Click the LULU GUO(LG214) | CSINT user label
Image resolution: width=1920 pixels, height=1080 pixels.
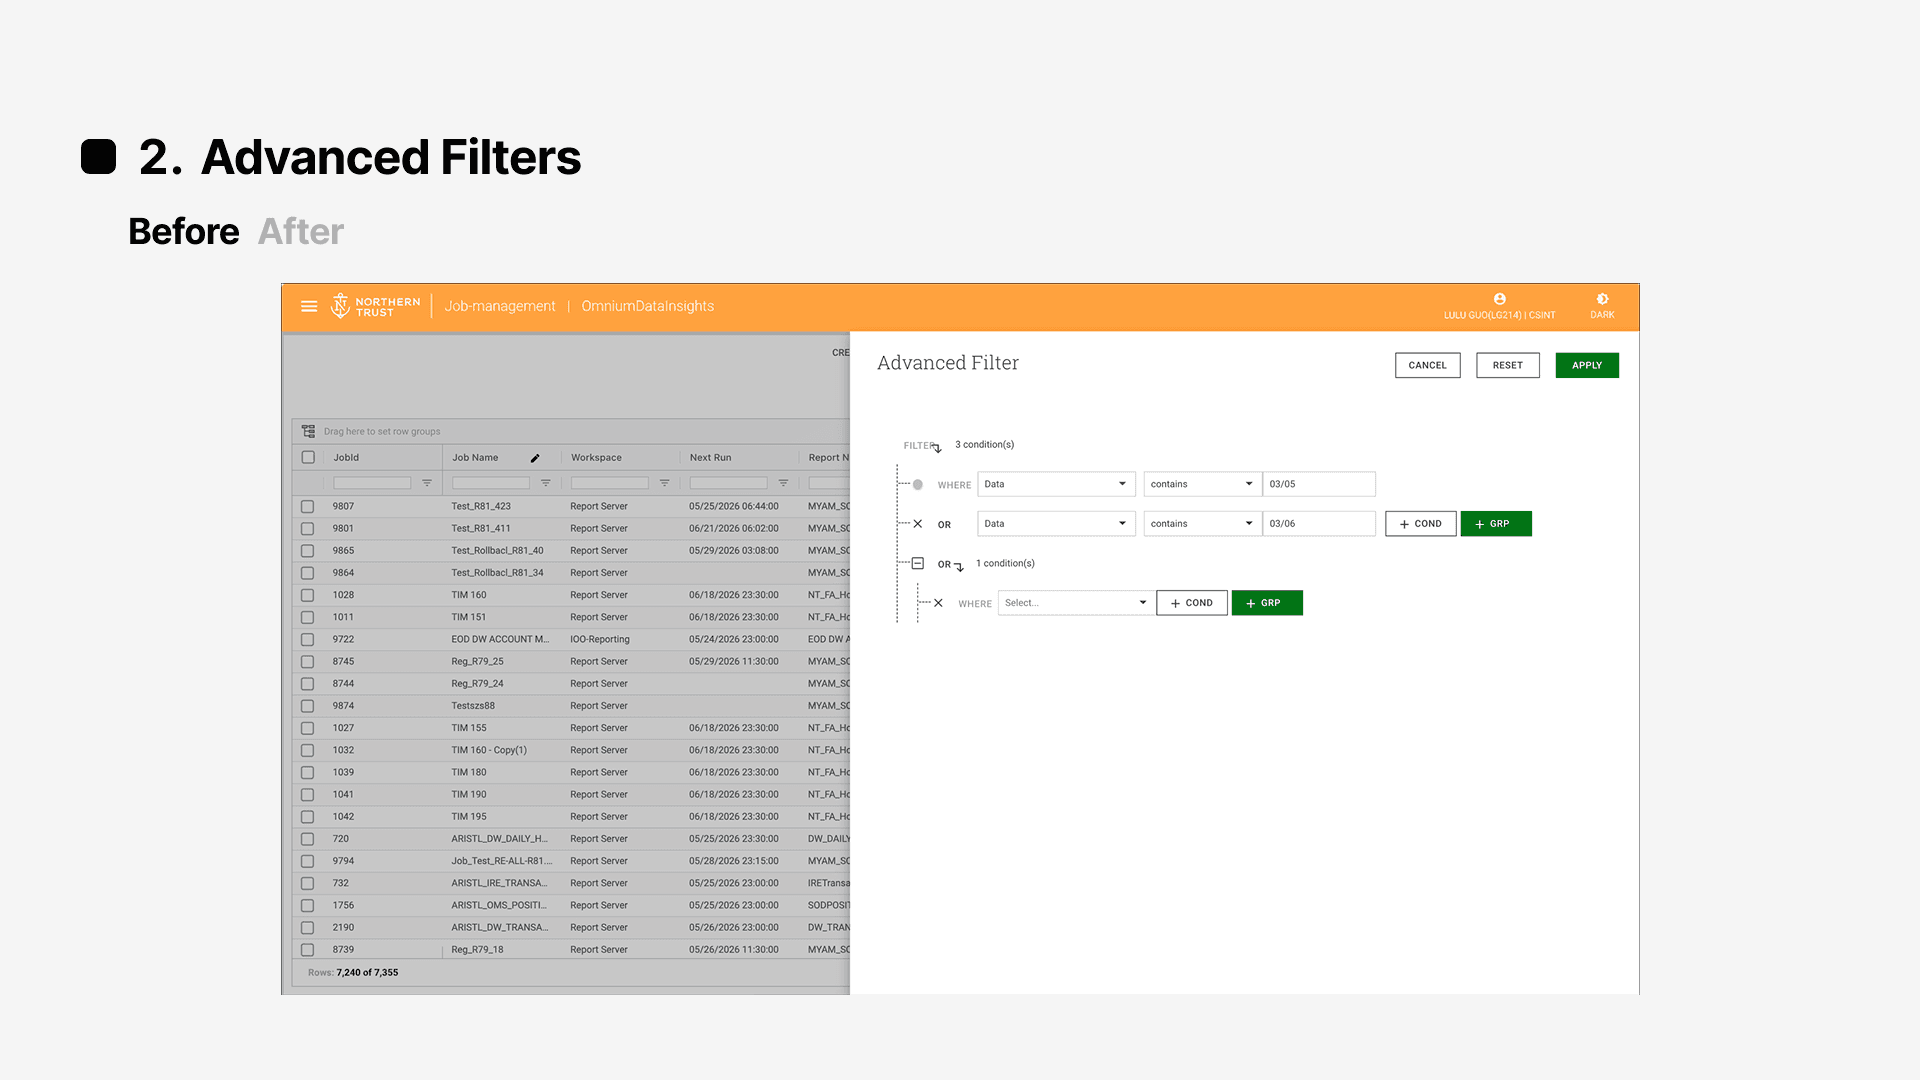[1499, 315]
